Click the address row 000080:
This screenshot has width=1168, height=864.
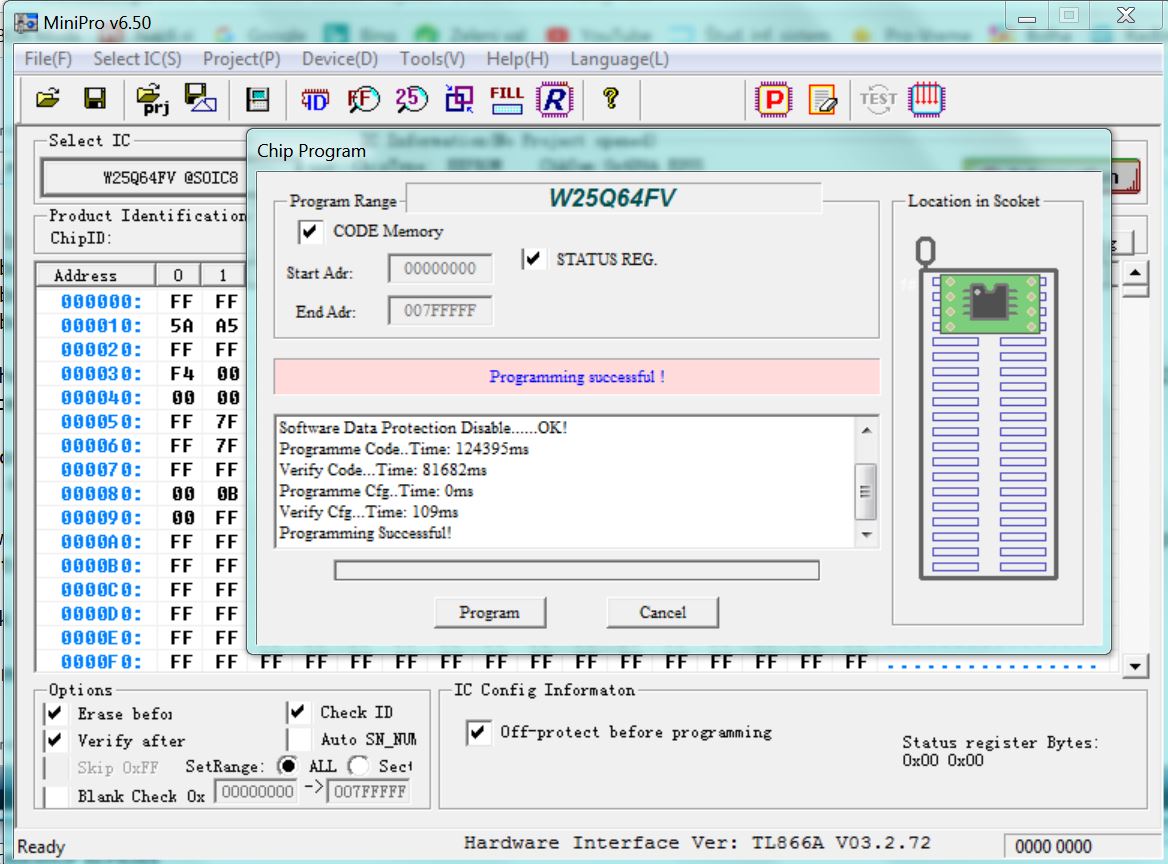click(x=101, y=494)
